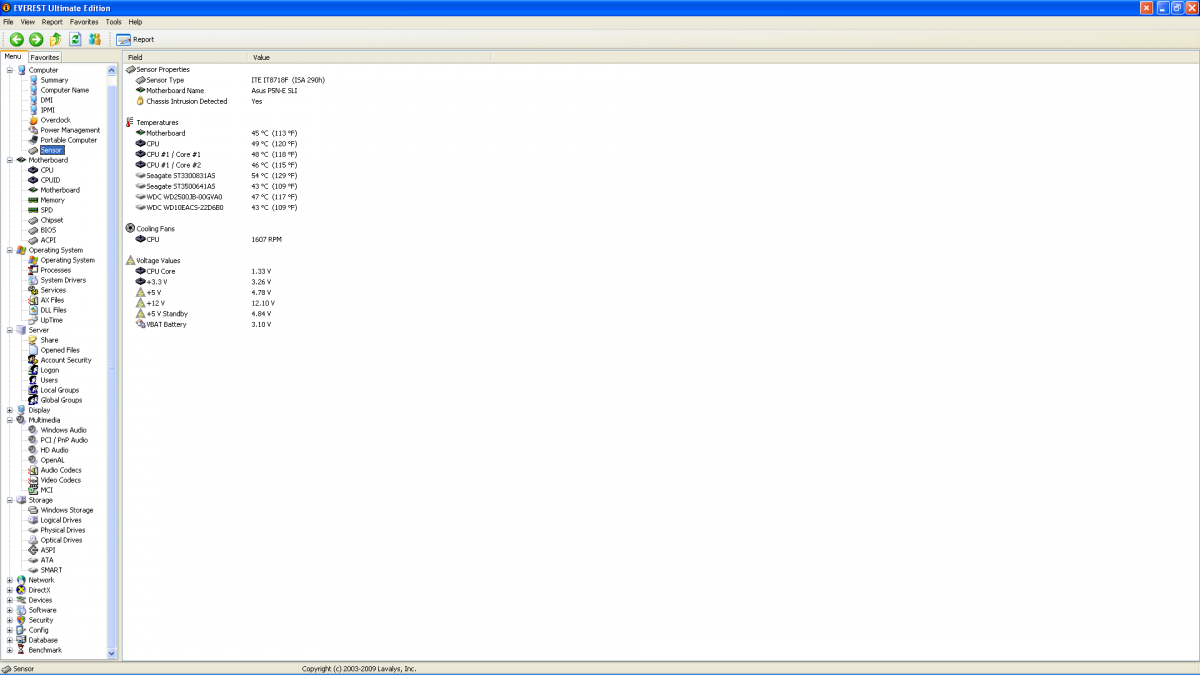Image resolution: width=1200 pixels, height=675 pixels.
Task: Select the Power Management icon
Action: click(33, 130)
